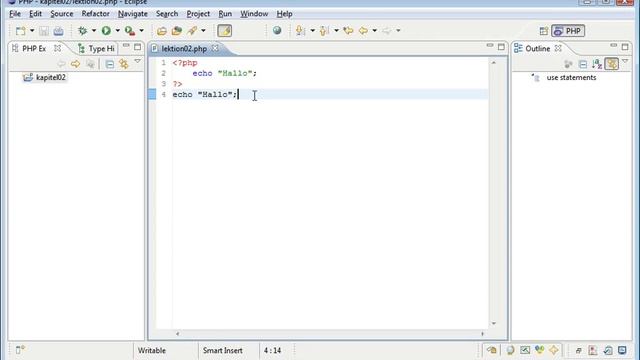This screenshot has width=640, height=360.
Task: Close the PHP Explorer view tab
Action: click(58, 48)
